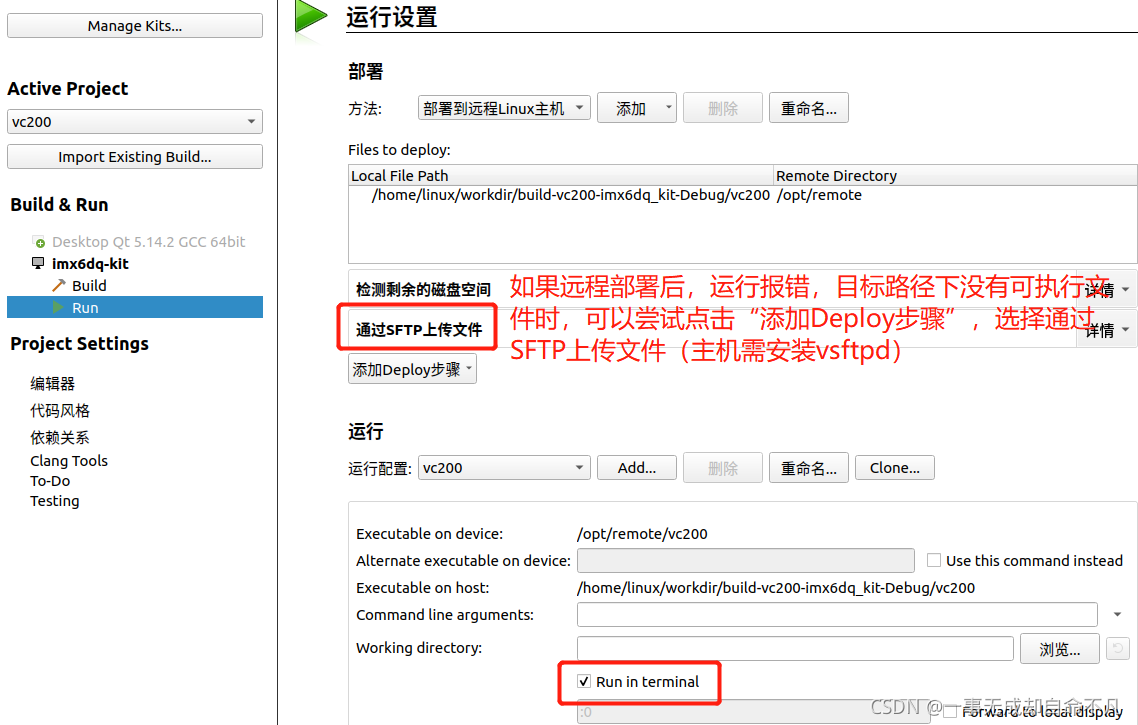
Task: Click the green plus icon beside Desktop Qt kit
Action: pos(39,242)
